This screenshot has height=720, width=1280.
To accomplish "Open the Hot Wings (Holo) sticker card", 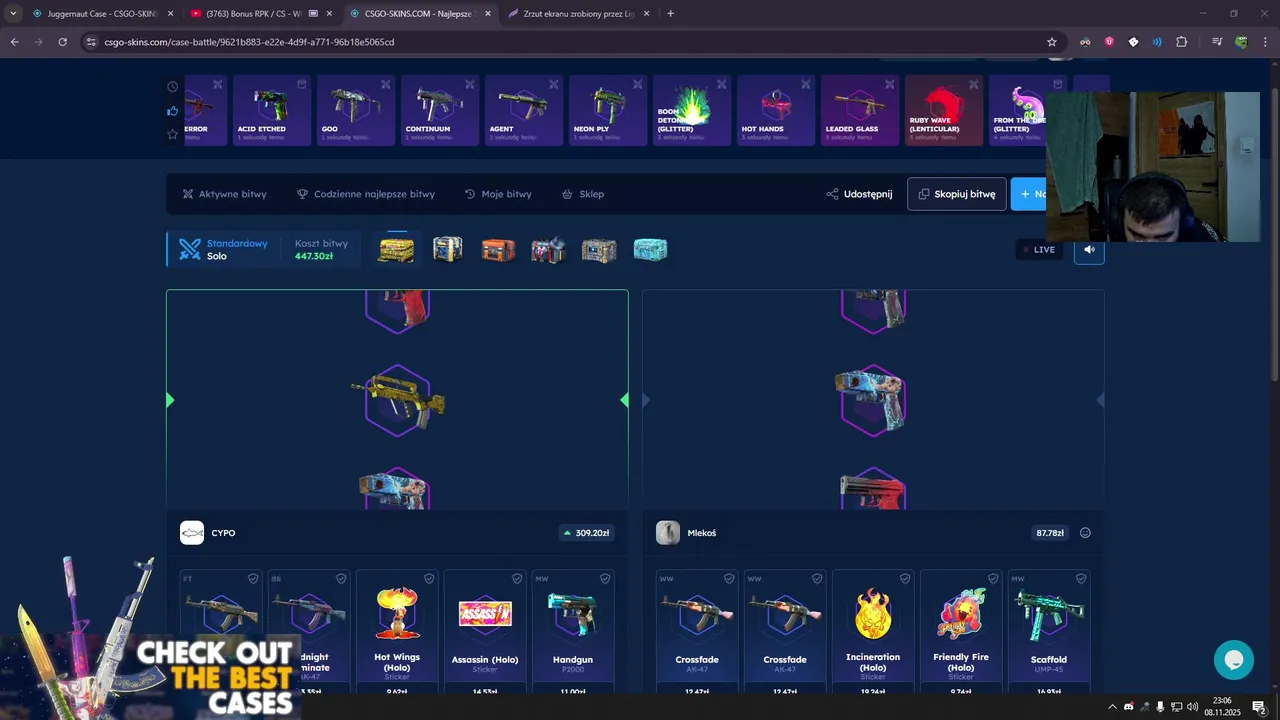I will coord(397,631).
